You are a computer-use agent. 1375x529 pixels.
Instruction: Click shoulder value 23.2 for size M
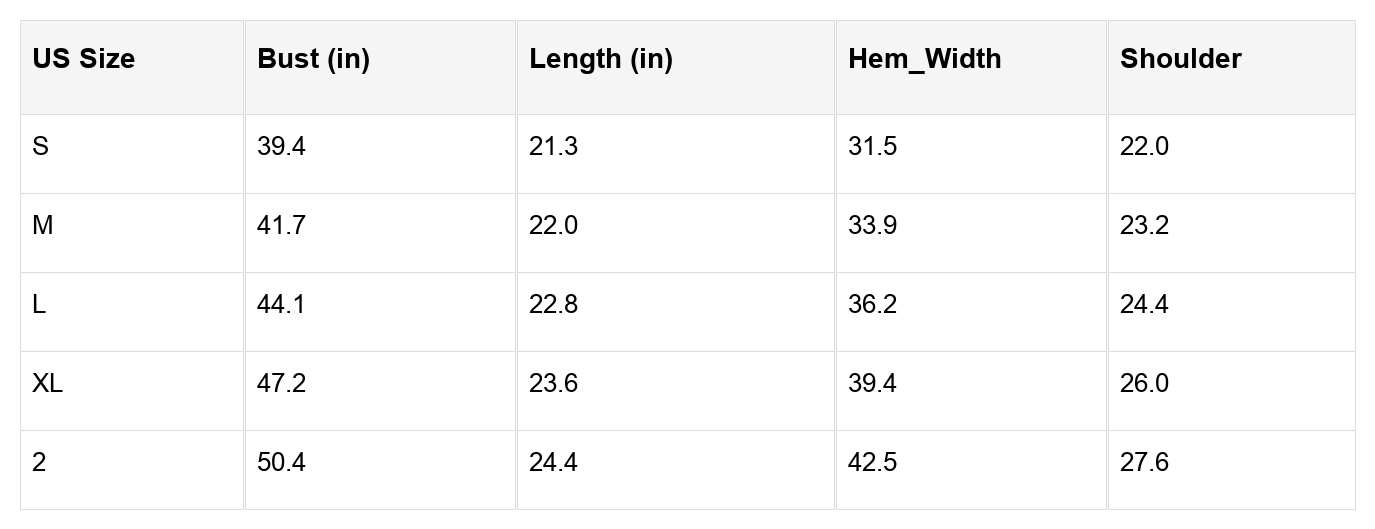(1144, 226)
